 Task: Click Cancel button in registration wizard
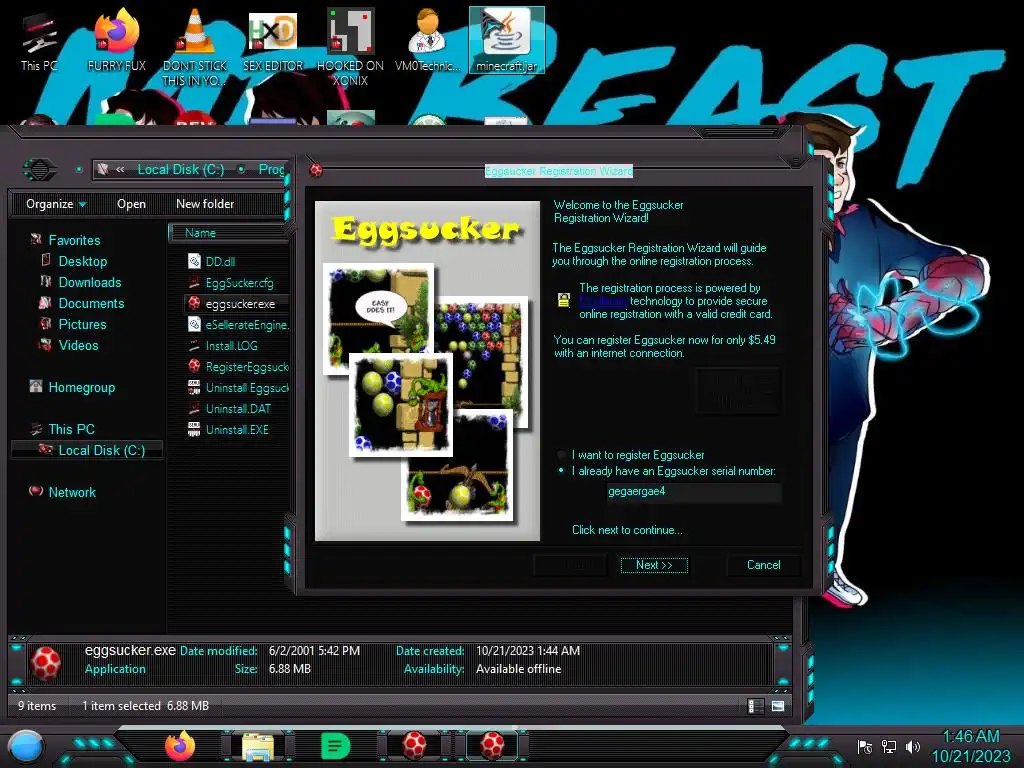pos(763,565)
